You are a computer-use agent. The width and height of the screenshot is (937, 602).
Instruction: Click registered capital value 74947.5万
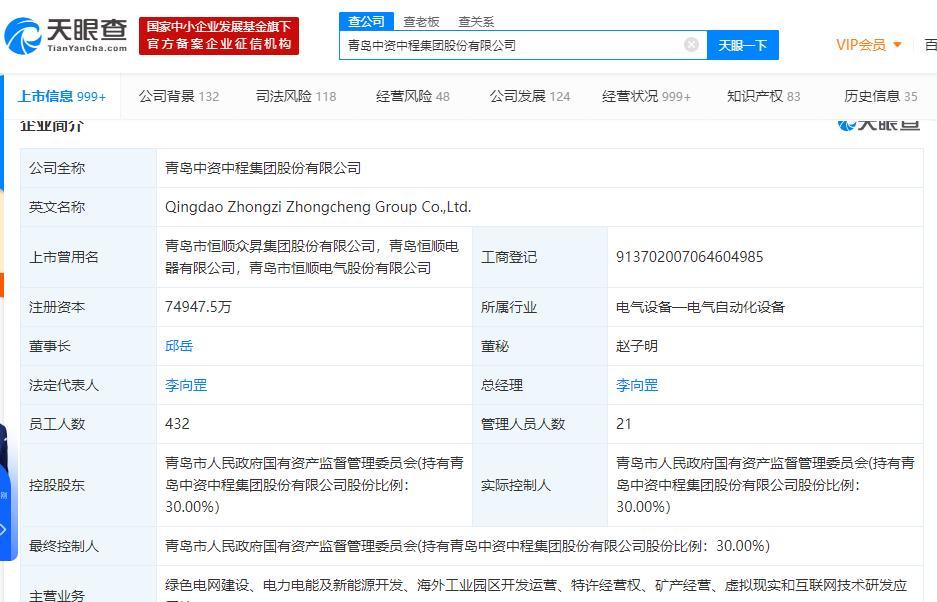click(198, 307)
